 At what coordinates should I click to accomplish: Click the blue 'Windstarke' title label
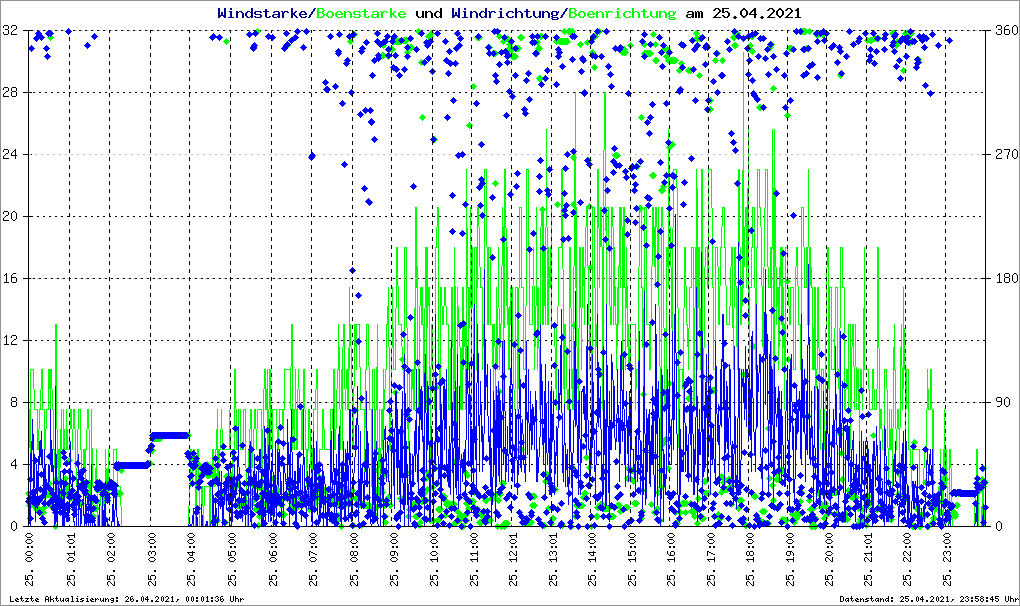pos(264,14)
